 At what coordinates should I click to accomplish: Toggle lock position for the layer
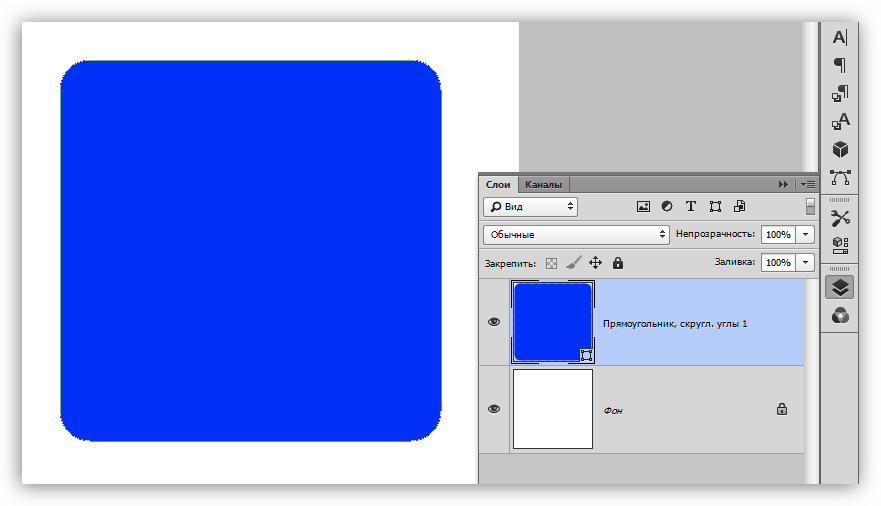pos(595,263)
